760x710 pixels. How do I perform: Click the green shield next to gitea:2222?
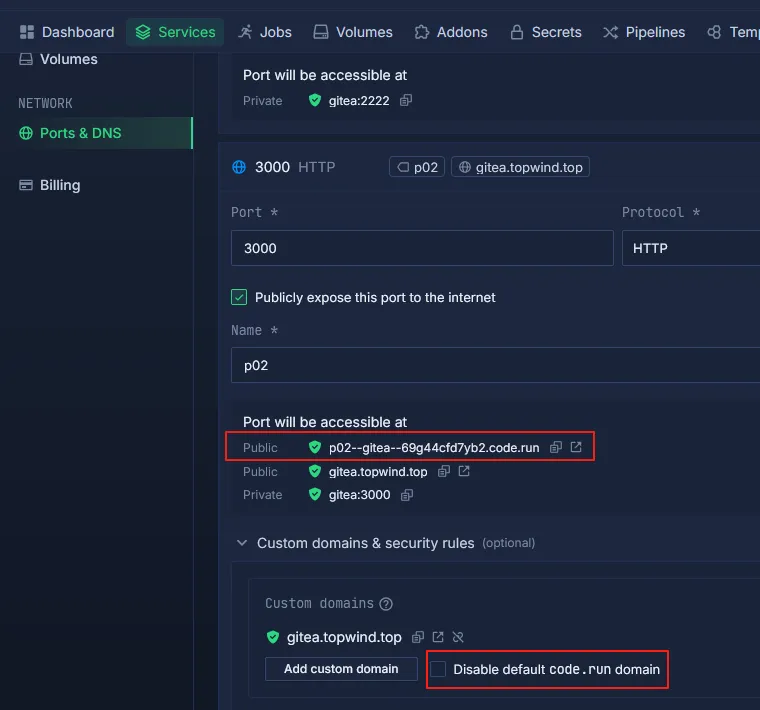click(x=315, y=100)
